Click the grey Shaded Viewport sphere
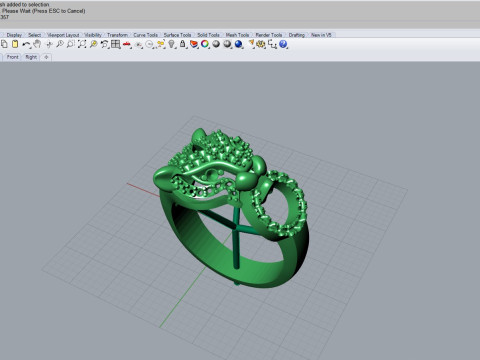The image size is (480, 360). pyautogui.click(x=216, y=44)
